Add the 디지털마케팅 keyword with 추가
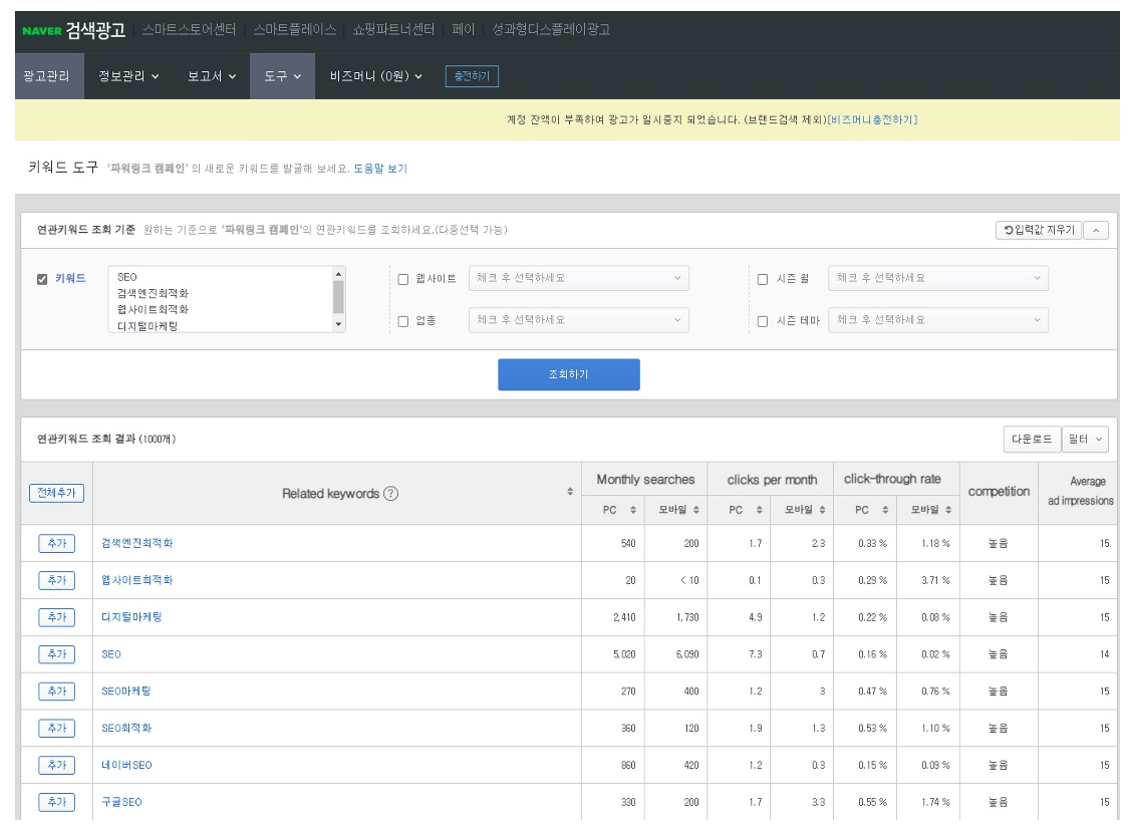 (56, 617)
